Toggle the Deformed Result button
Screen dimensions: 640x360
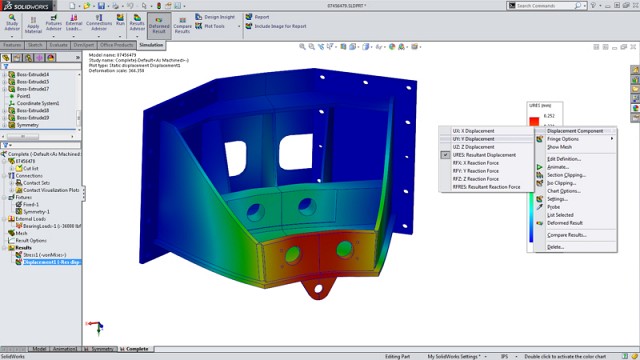click(159, 25)
